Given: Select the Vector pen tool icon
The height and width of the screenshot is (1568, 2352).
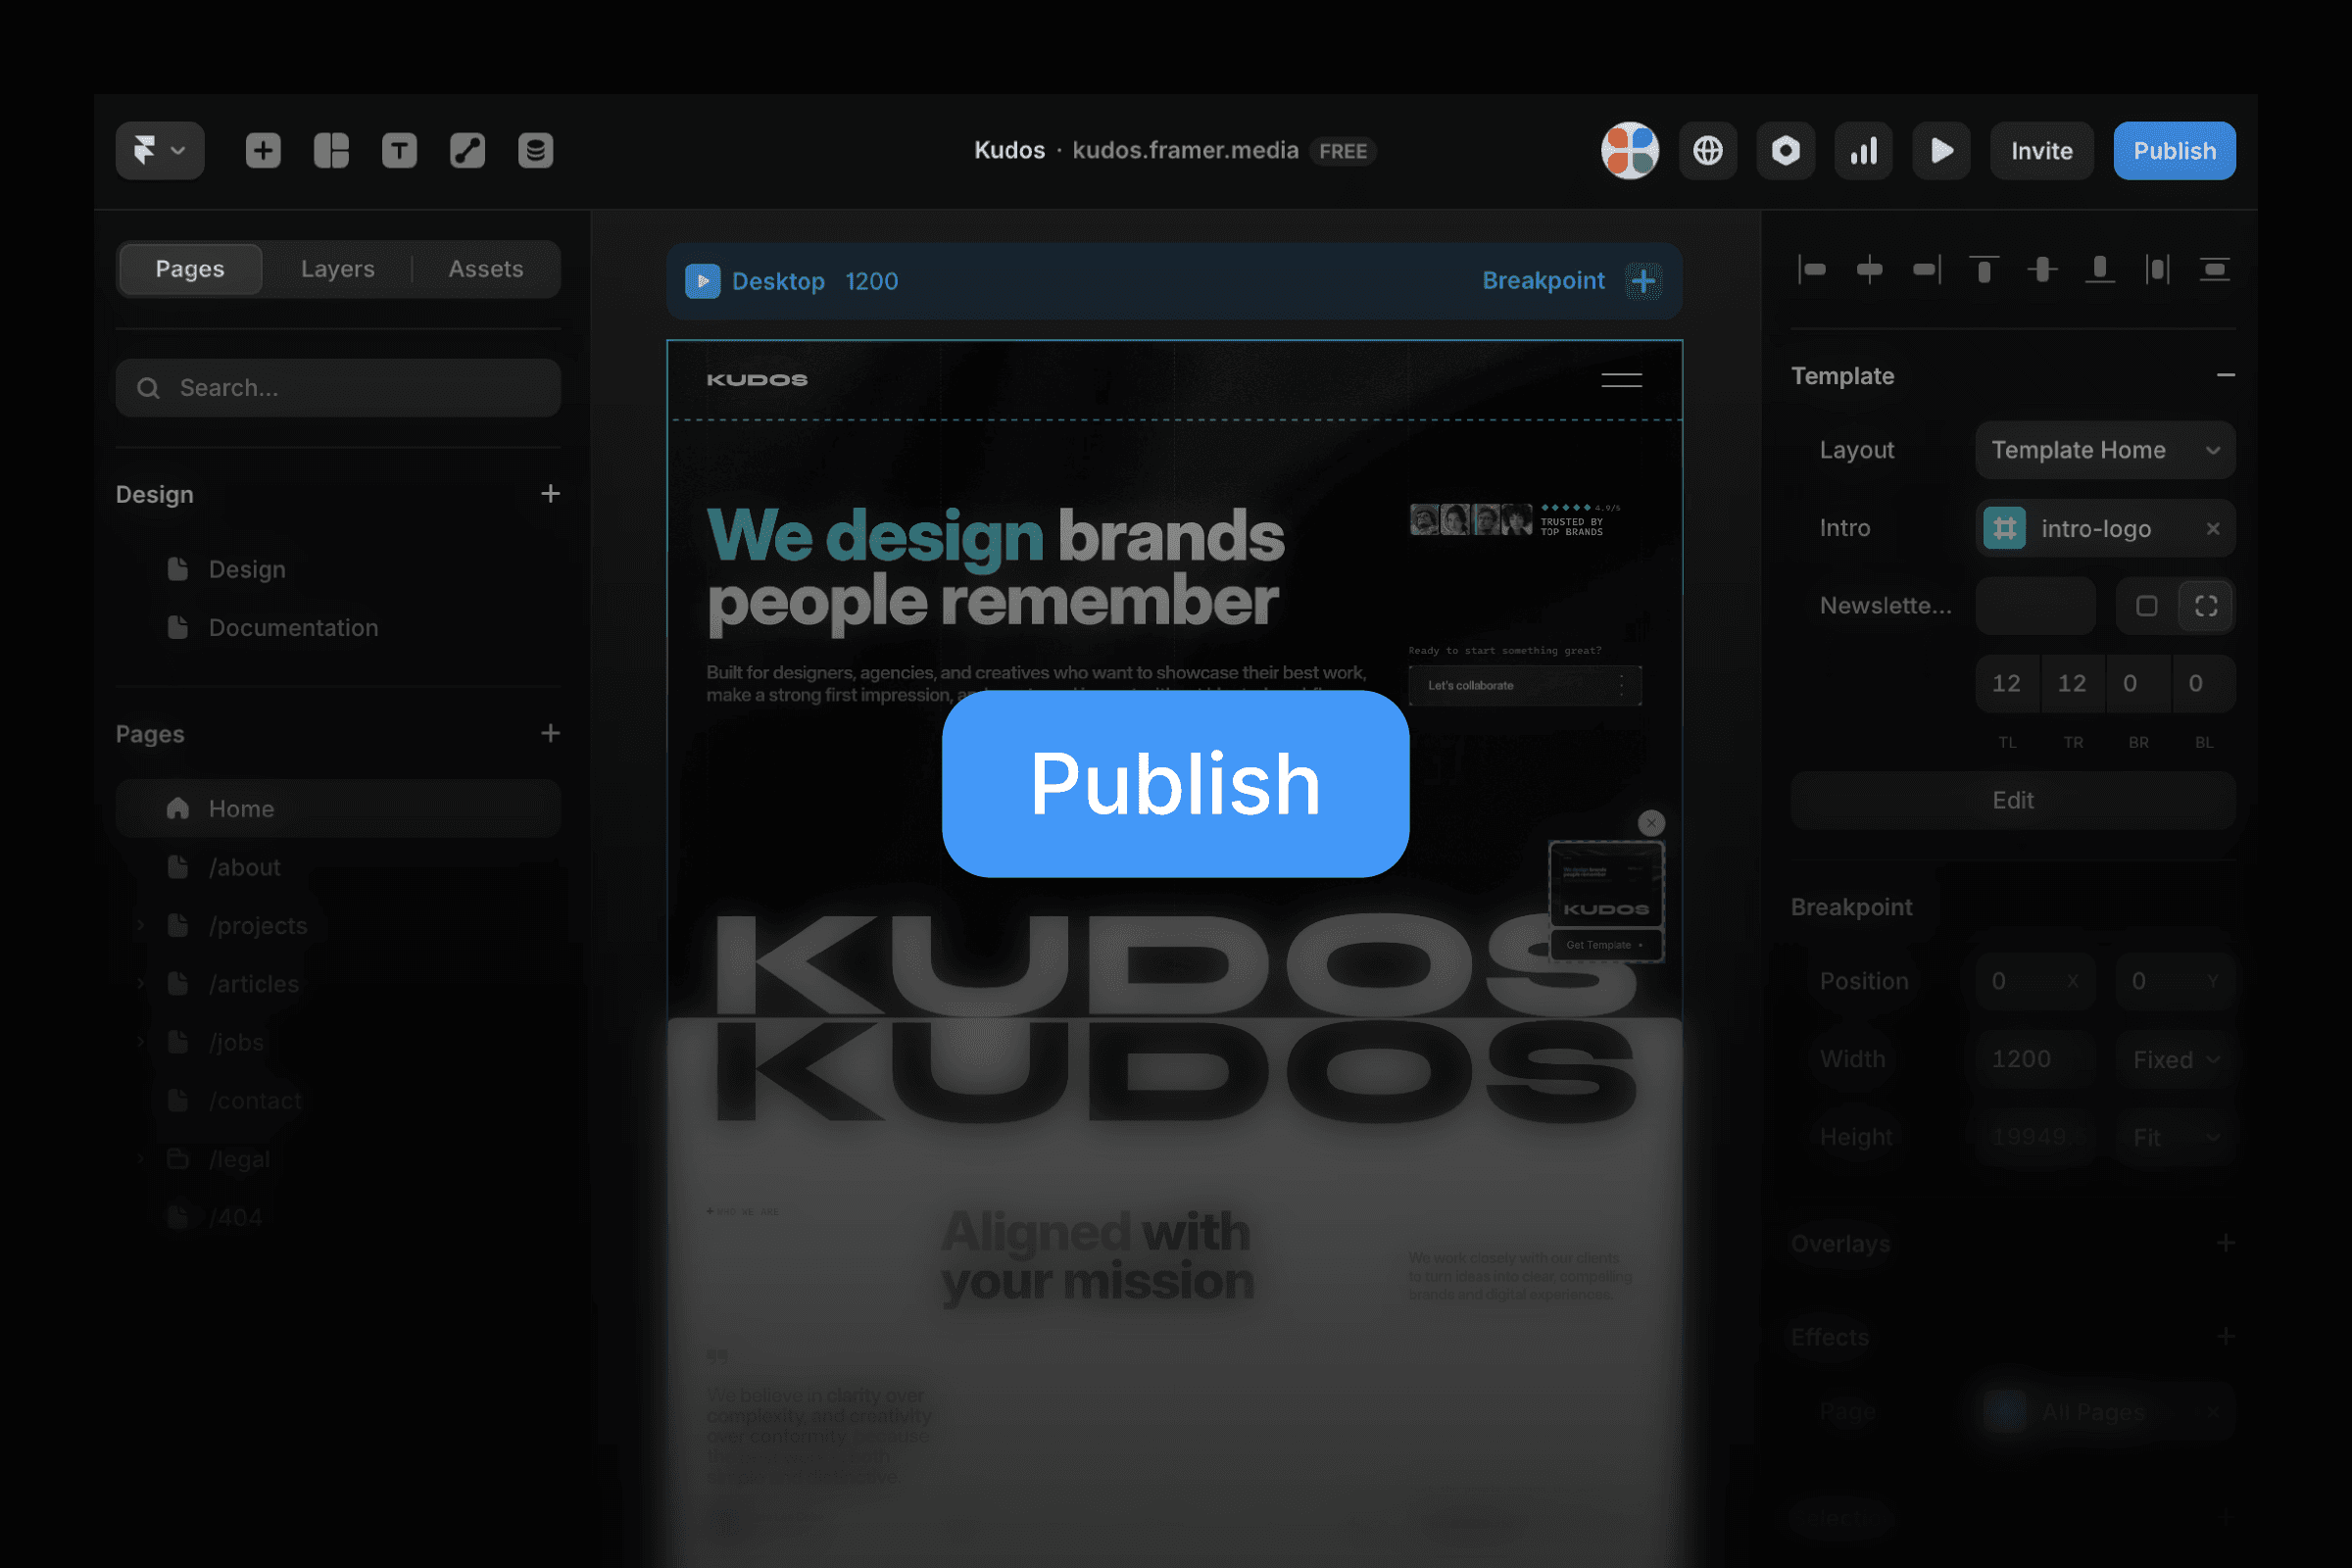Looking at the screenshot, I should pos(467,151).
